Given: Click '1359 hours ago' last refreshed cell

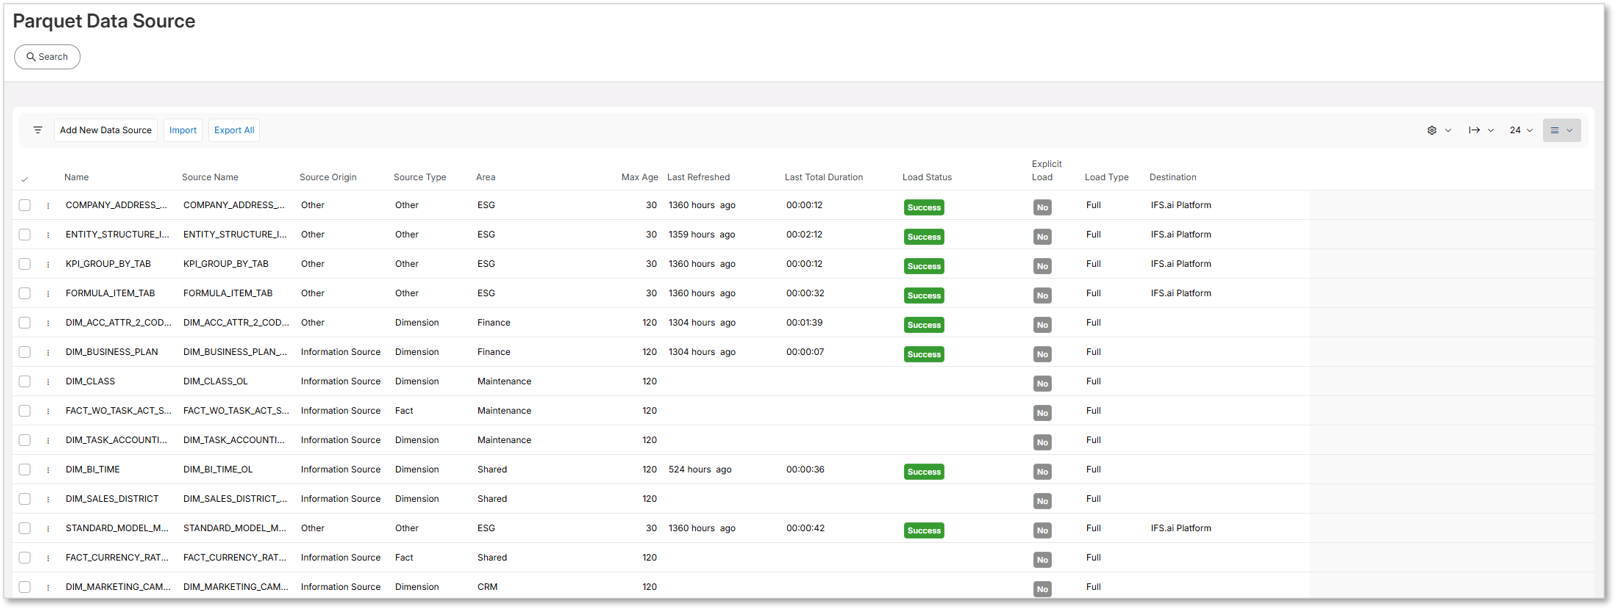Looking at the screenshot, I should [x=702, y=234].
